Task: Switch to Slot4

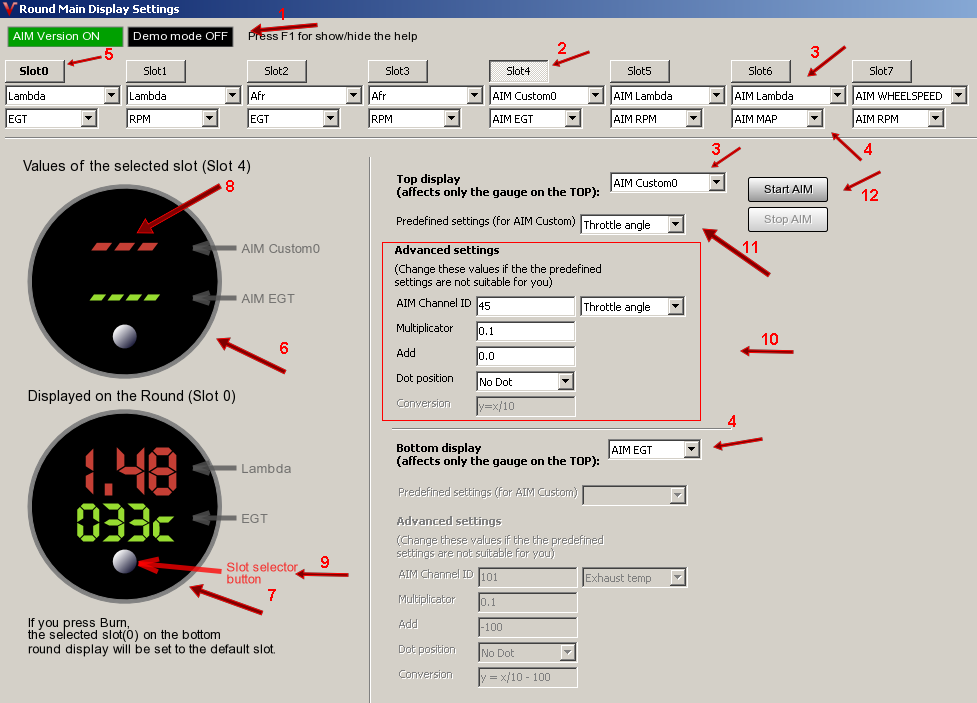Action: tap(518, 71)
